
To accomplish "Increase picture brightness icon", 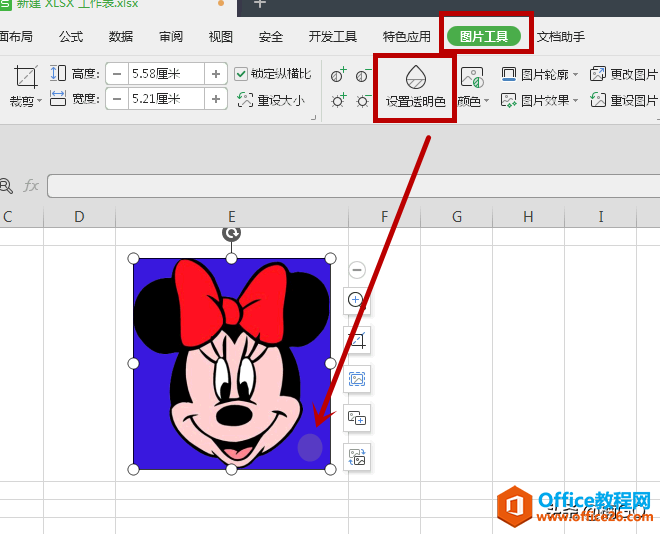I will click(338, 100).
